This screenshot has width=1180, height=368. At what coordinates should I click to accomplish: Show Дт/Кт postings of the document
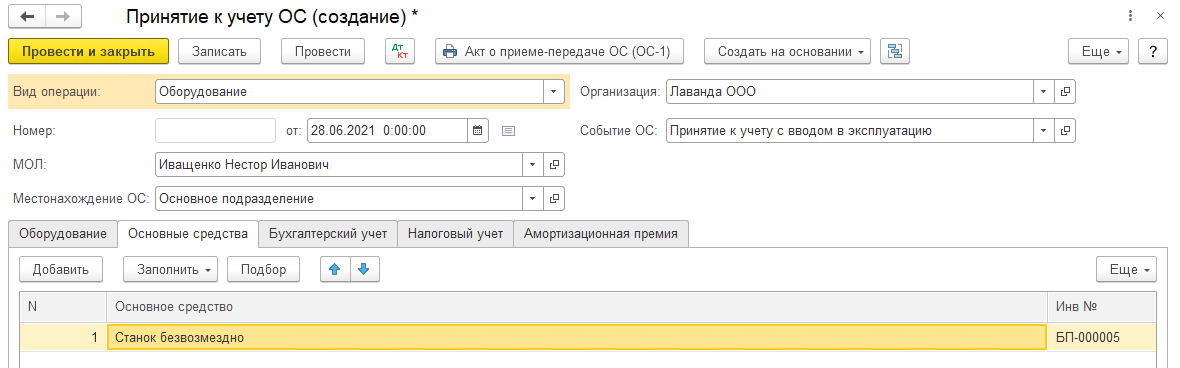pyautogui.click(x=400, y=51)
